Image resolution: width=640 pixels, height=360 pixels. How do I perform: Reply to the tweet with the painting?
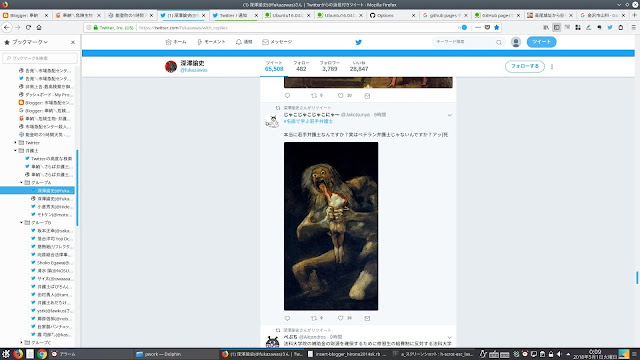point(287,318)
